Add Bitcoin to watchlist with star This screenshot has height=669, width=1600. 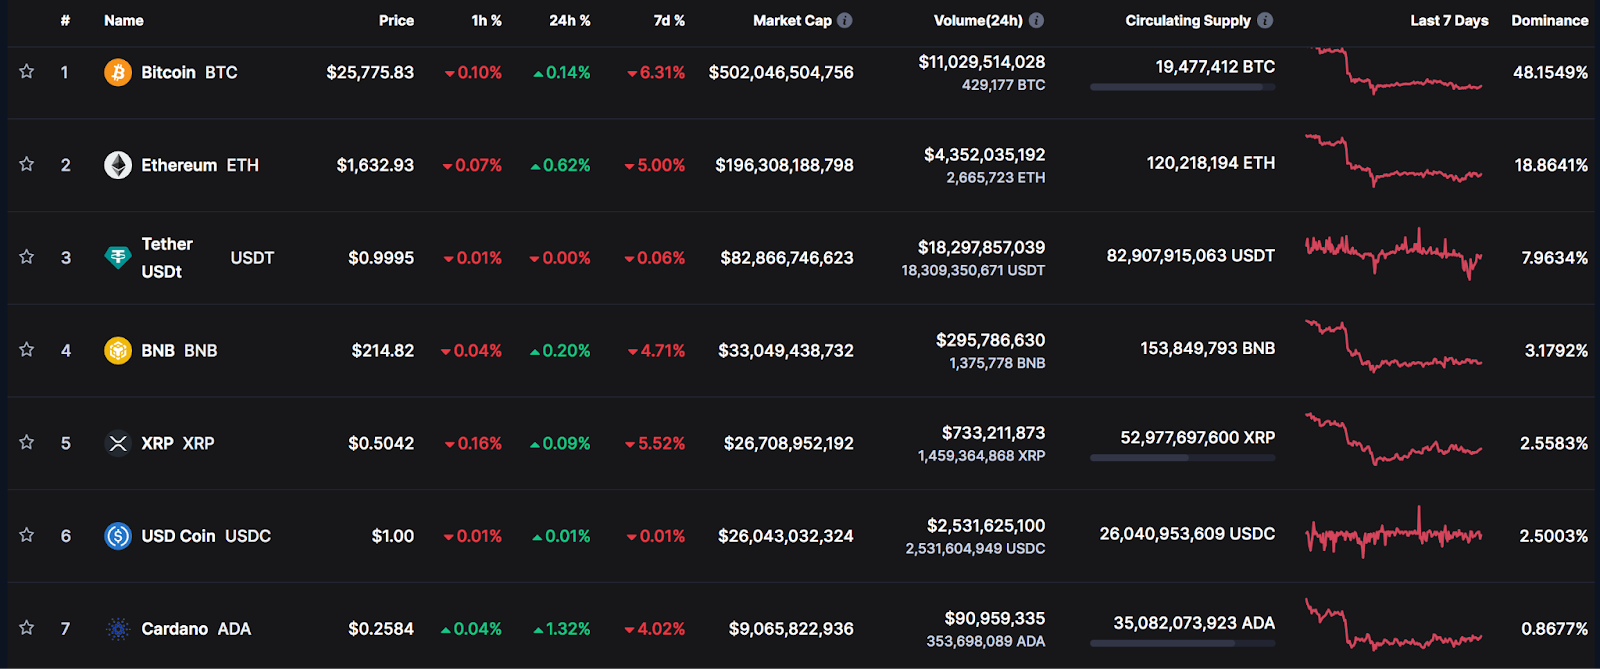(27, 72)
